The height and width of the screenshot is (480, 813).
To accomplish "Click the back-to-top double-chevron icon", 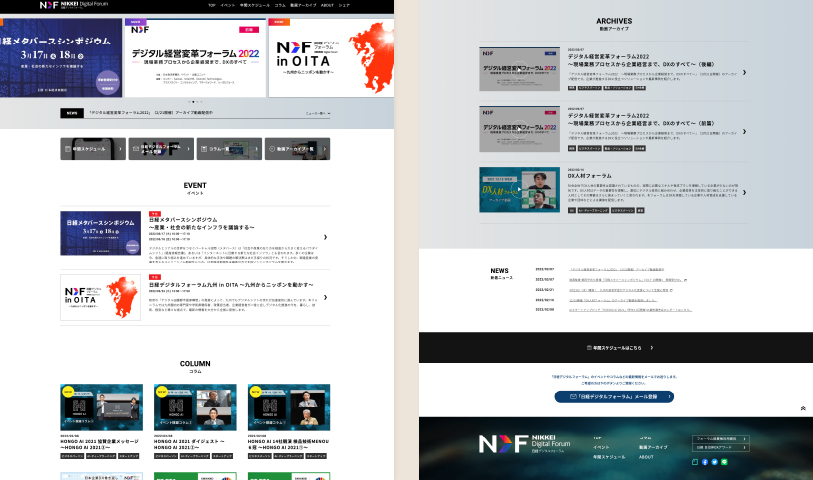I will [x=803, y=408].
